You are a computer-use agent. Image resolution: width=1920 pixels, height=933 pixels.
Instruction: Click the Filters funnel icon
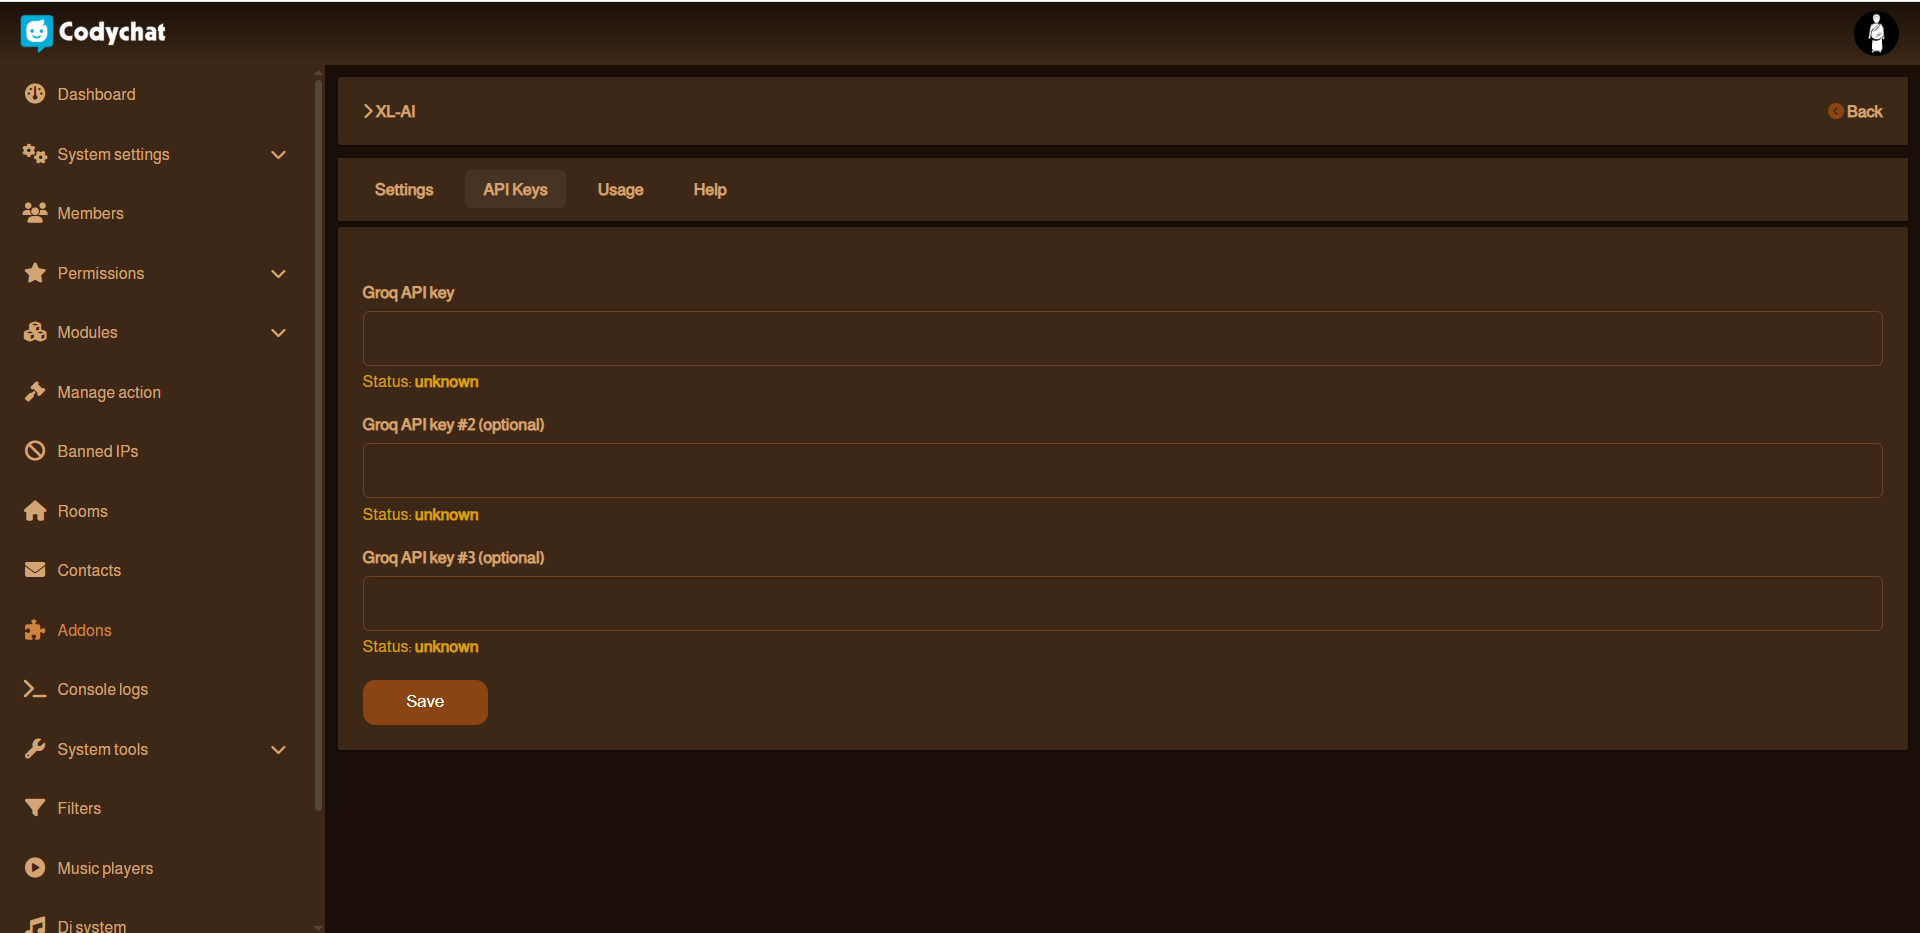pyautogui.click(x=35, y=808)
